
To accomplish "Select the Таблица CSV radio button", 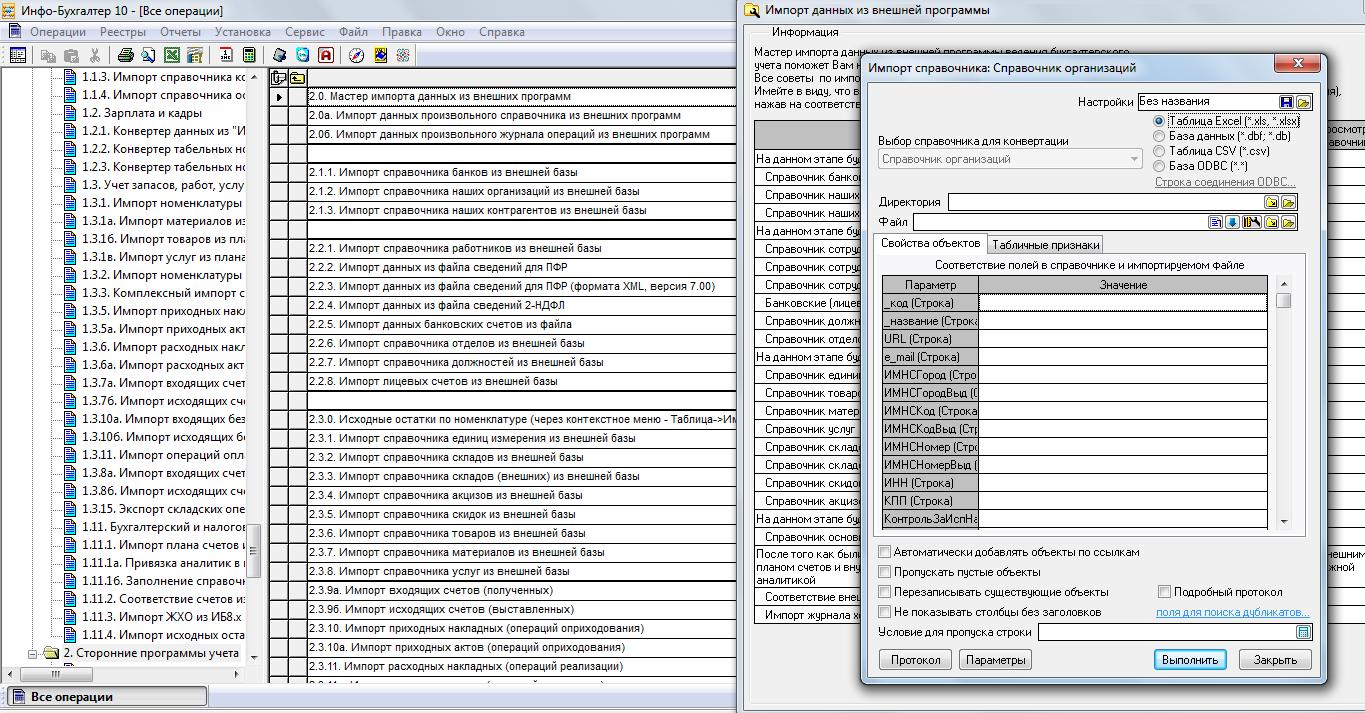I will 1159,151.
